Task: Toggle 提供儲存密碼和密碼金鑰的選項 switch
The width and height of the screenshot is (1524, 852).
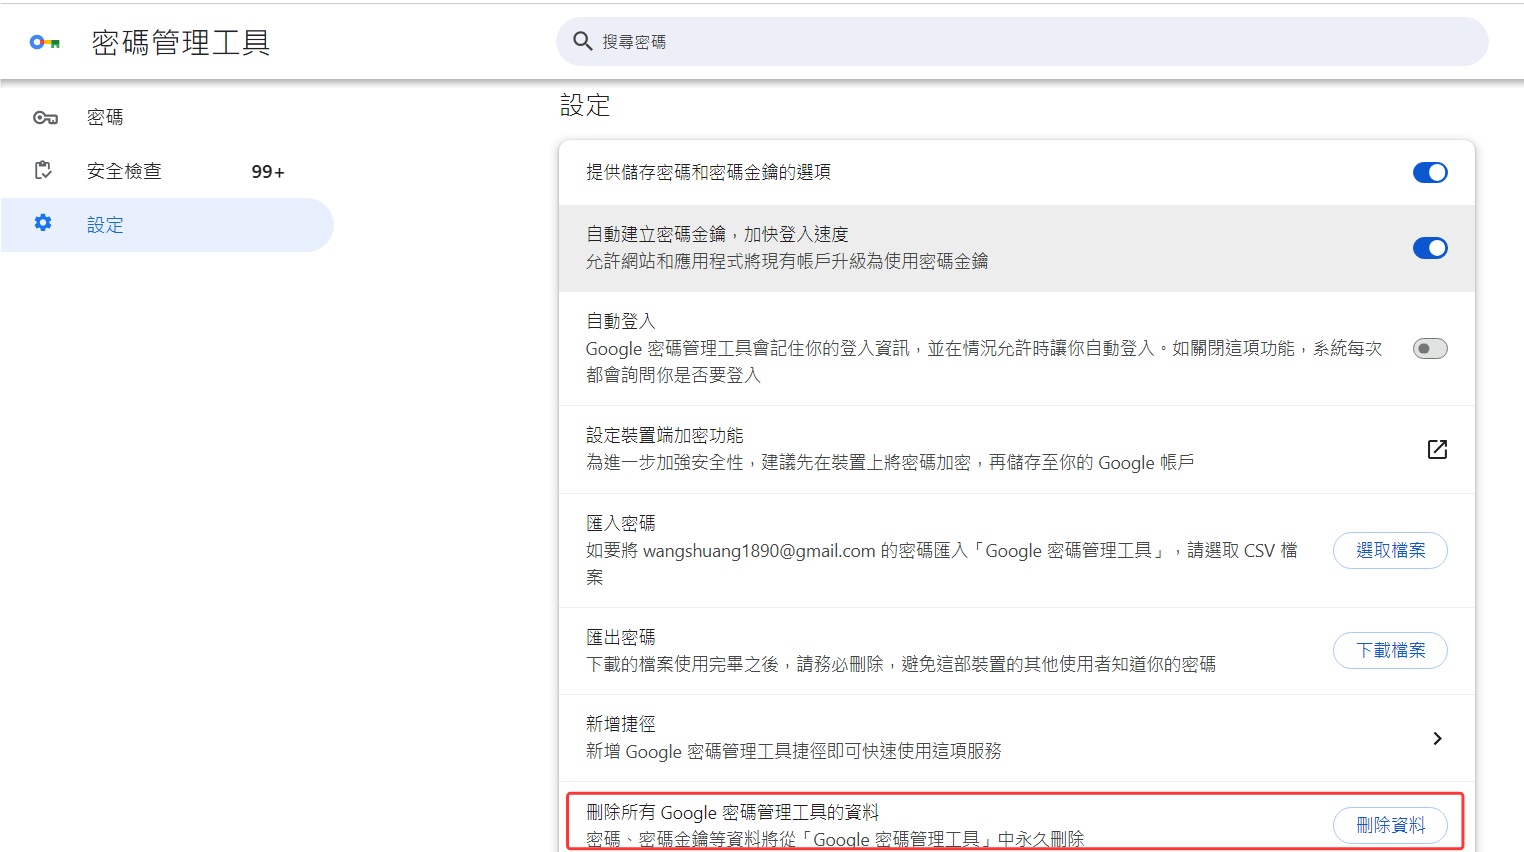Action: pos(1430,172)
